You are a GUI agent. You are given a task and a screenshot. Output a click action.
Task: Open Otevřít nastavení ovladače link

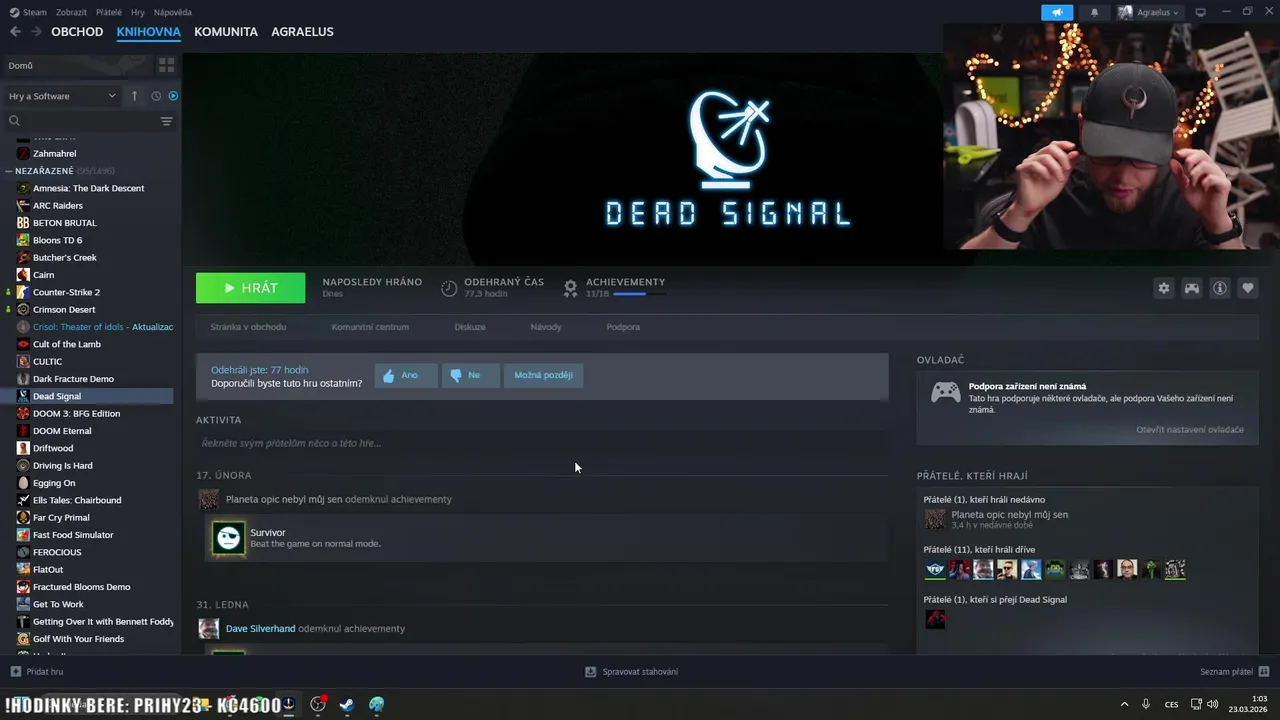(x=1190, y=429)
